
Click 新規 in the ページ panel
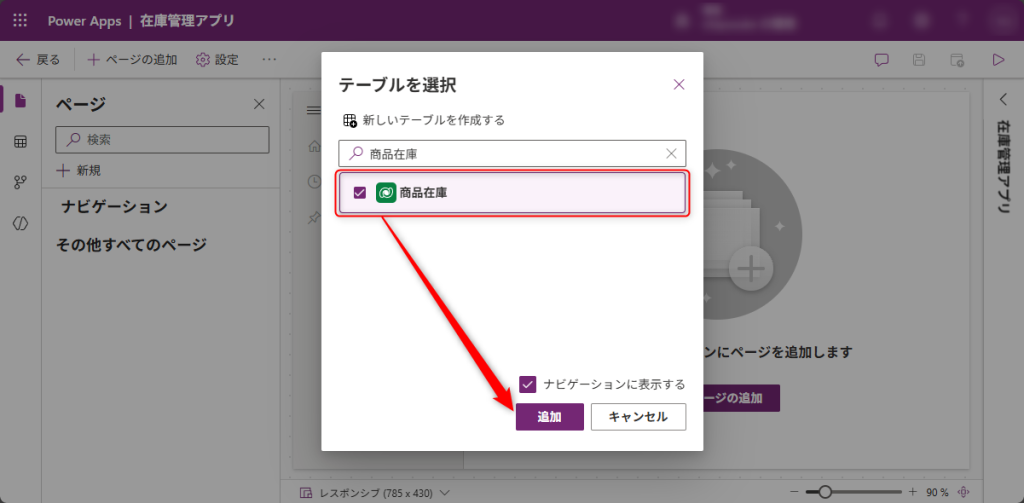tap(79, 170)
